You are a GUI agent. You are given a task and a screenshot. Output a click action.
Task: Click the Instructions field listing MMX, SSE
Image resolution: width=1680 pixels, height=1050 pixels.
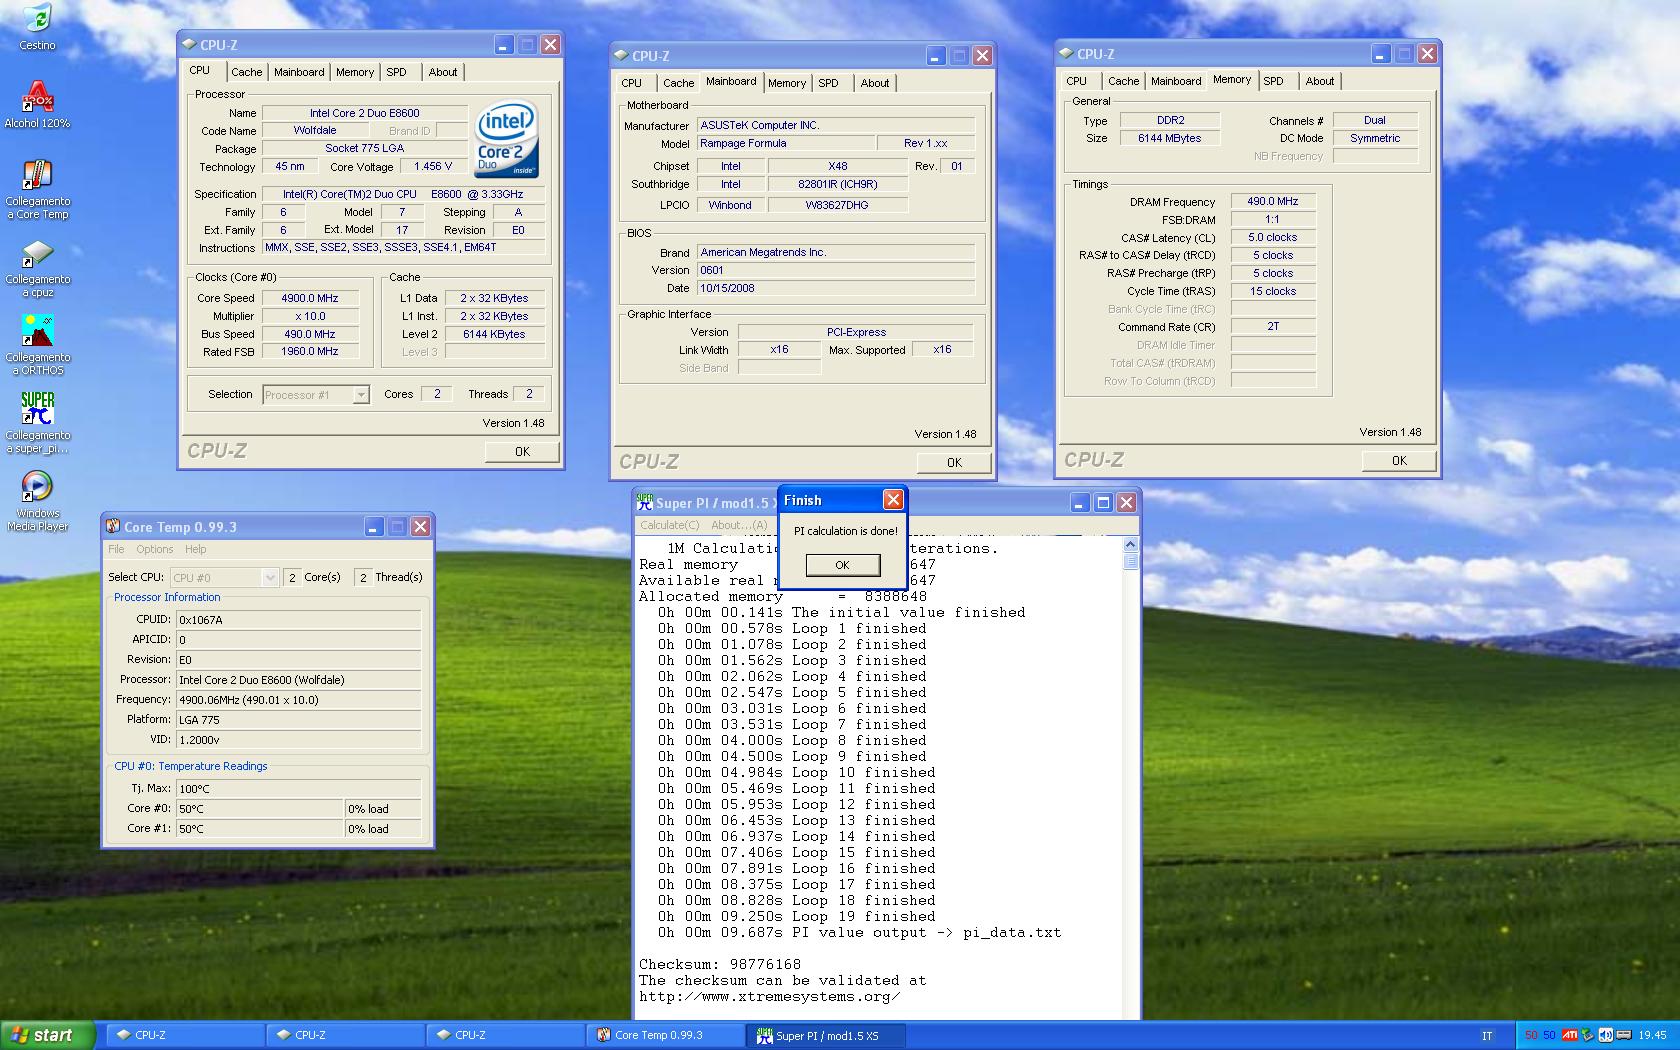403,248
